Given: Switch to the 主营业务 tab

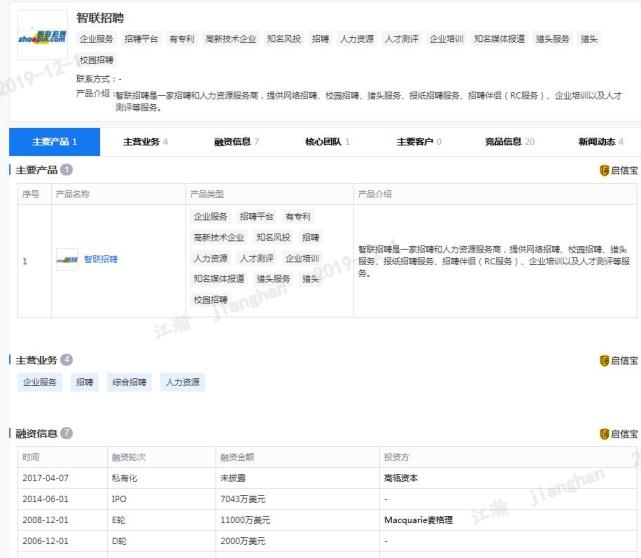Looking at the screenshot, I should (146, 142).
